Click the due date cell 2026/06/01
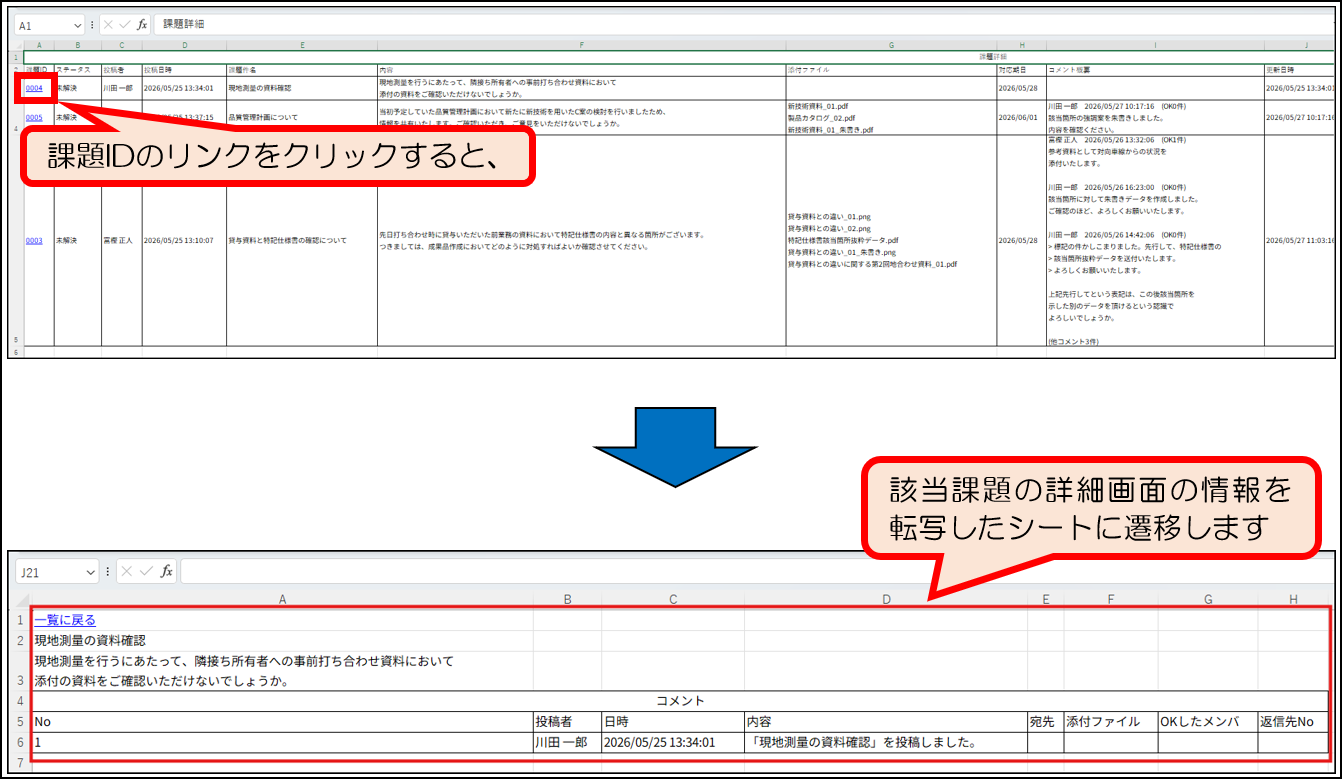Image resolution: width=1342 pixels, height=779 pixels. pyautogui.click(x=1021, y=117)
